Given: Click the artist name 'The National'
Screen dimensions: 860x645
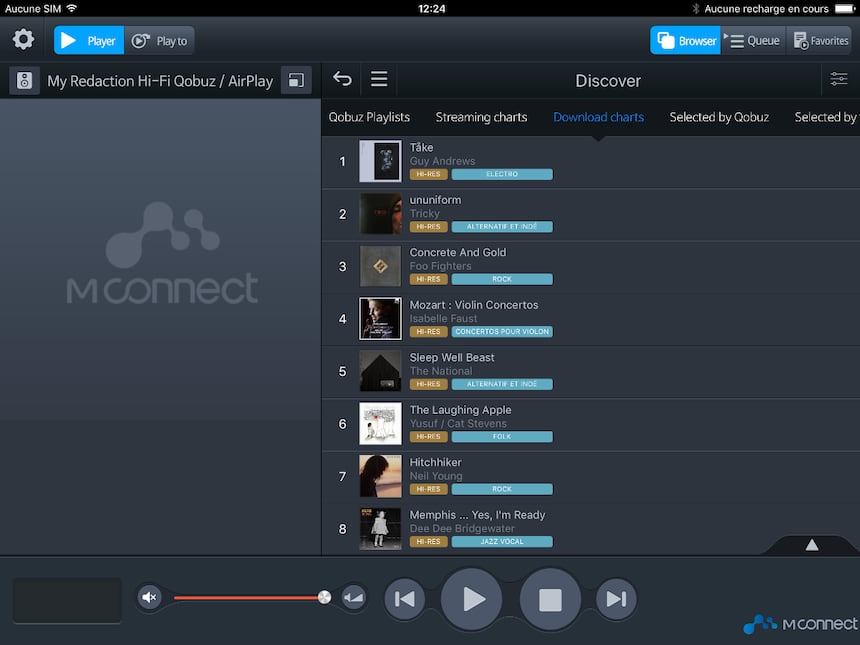Looking at the screenshot, I should [440, 371].
